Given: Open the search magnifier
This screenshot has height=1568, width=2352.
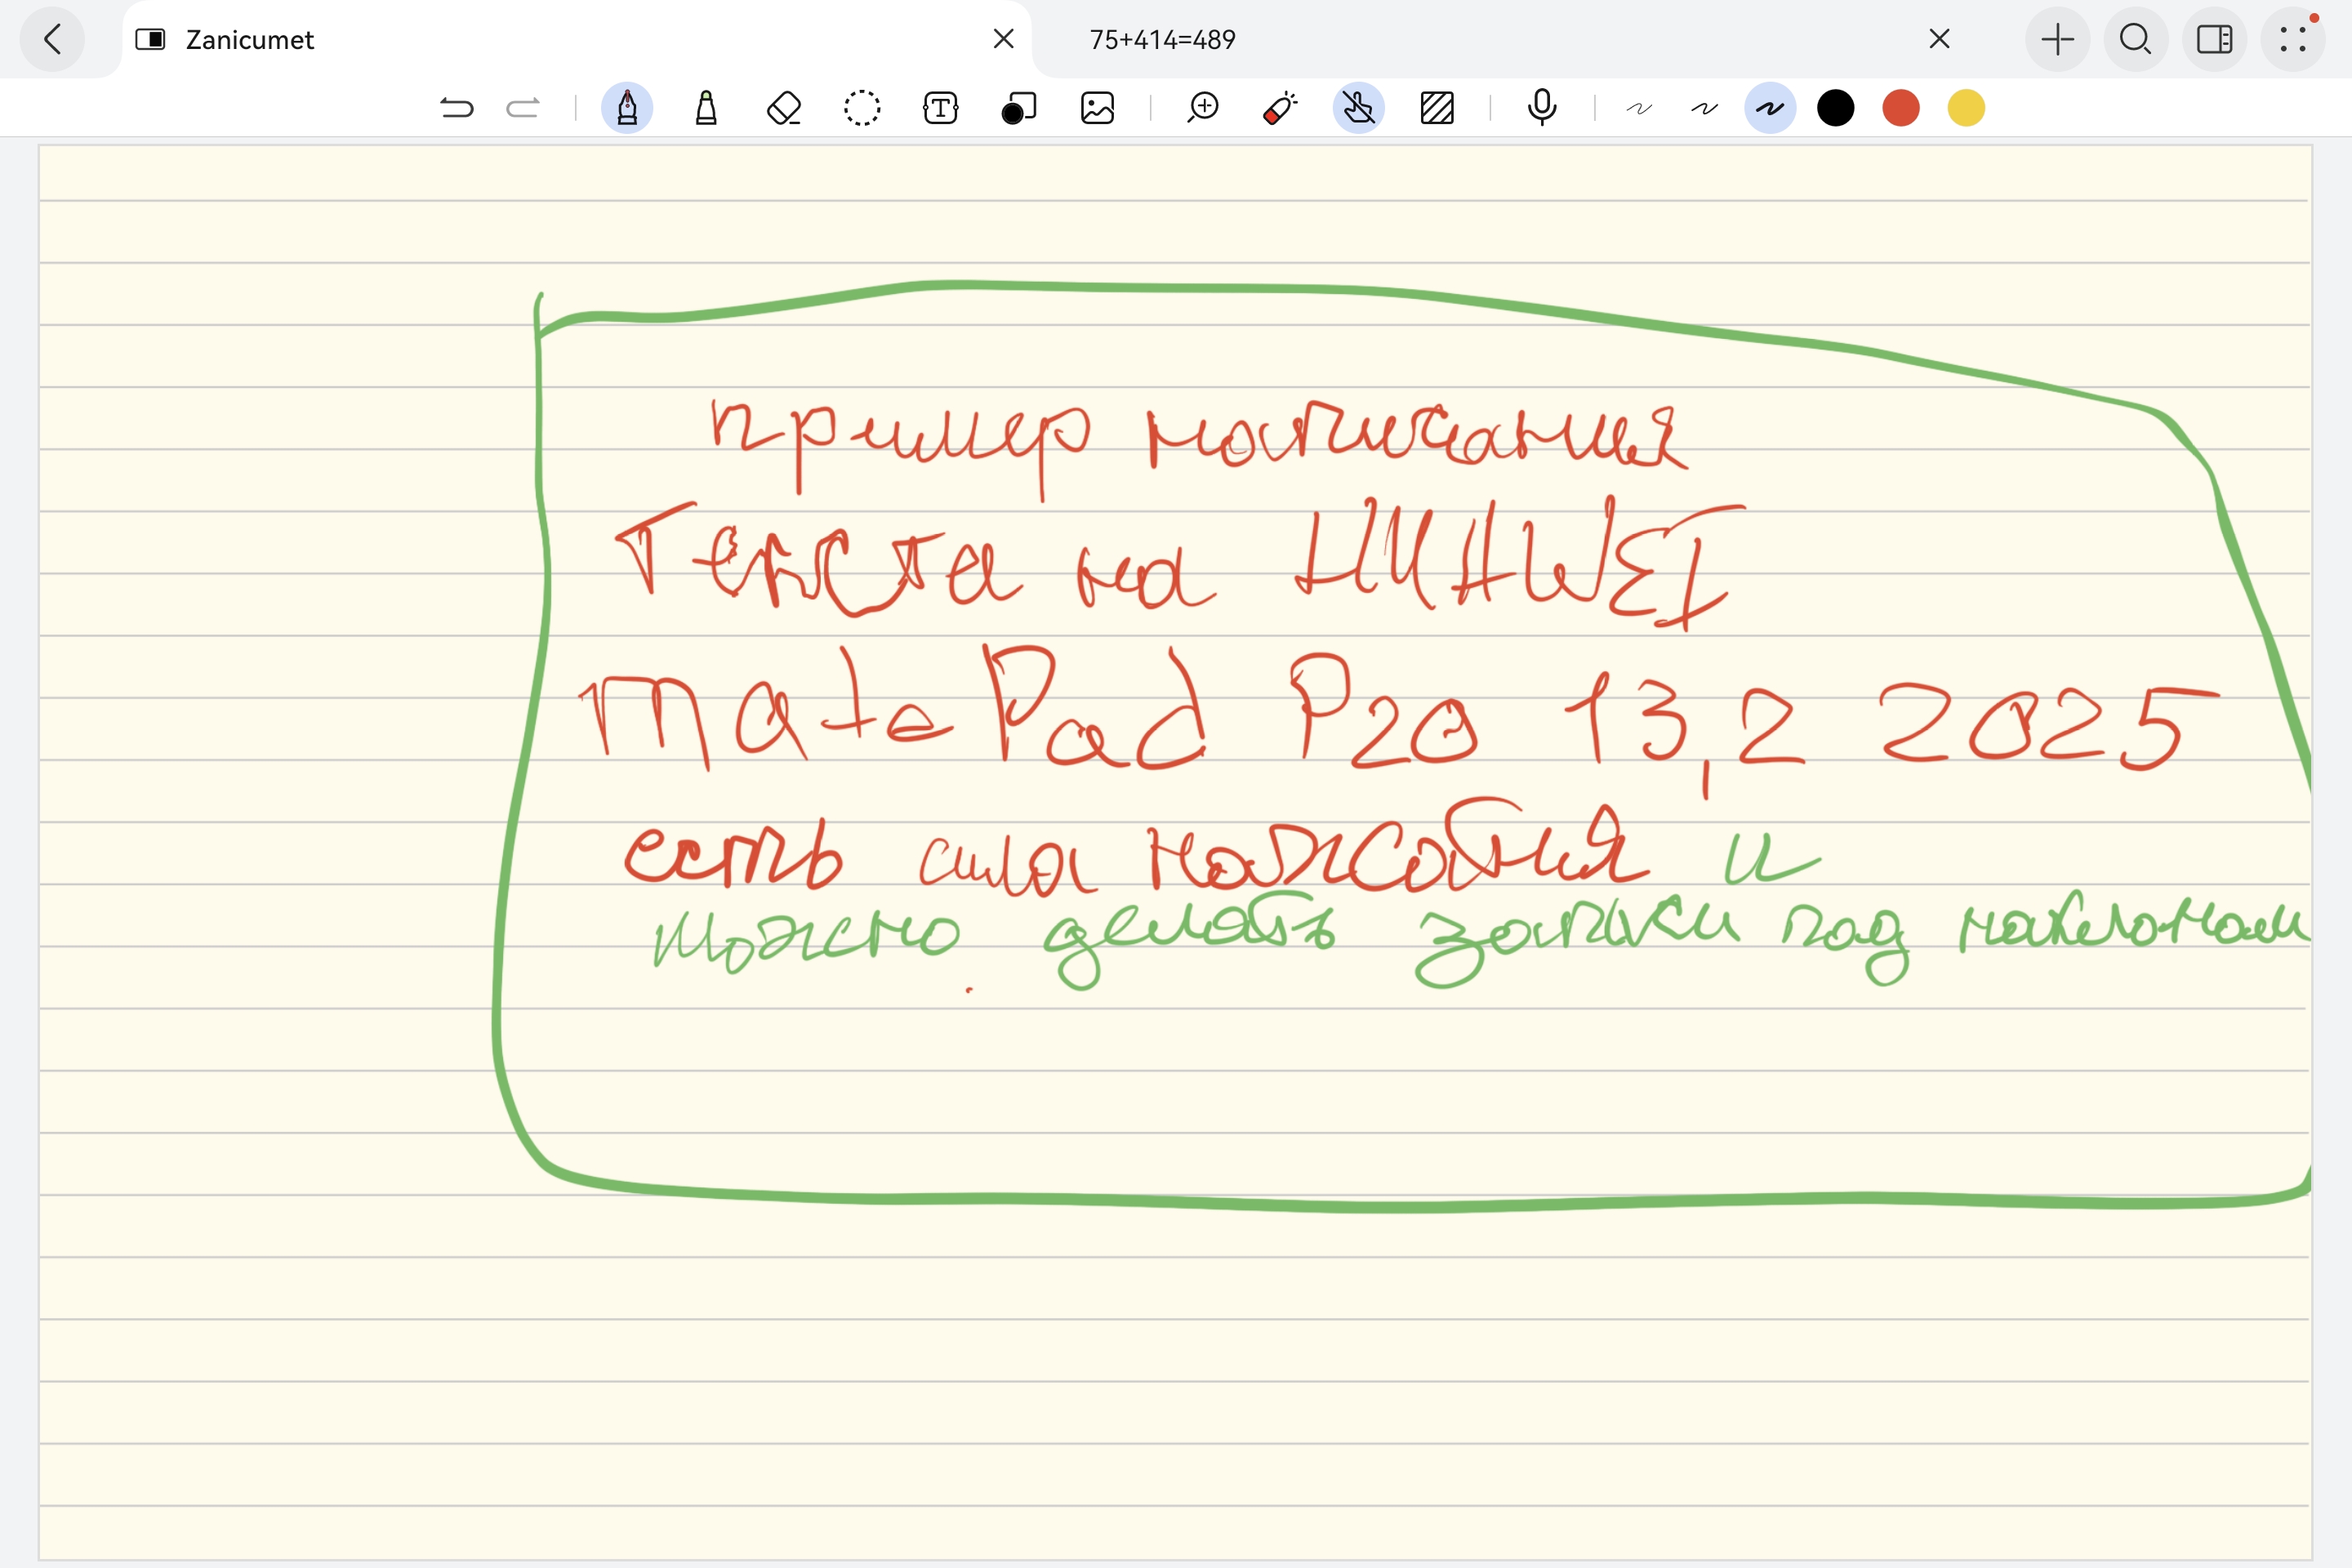Looking at the screenshot, I should click(x=2135, y=40).
